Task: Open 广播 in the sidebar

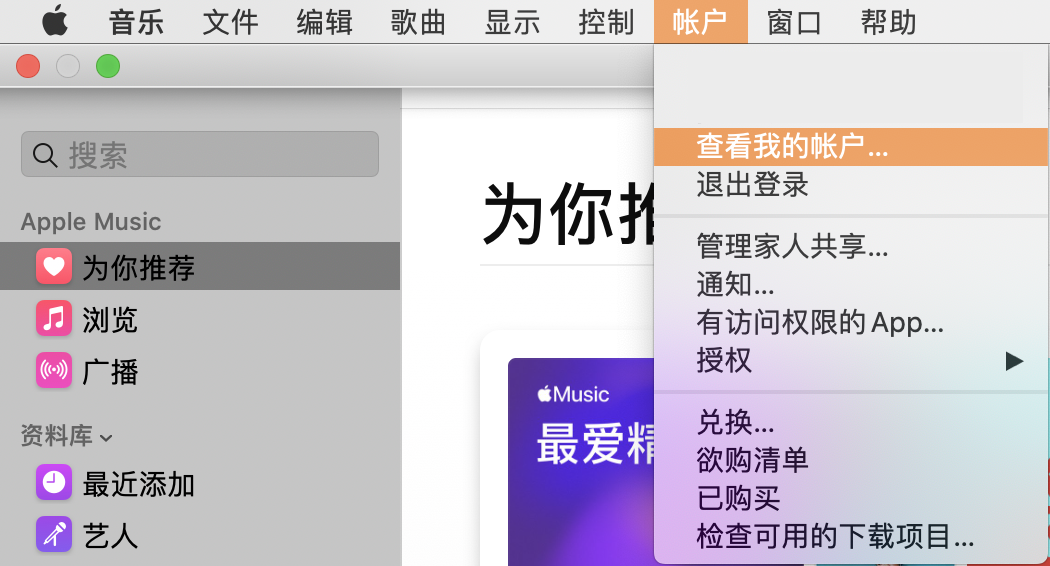Action: (200, 371)
